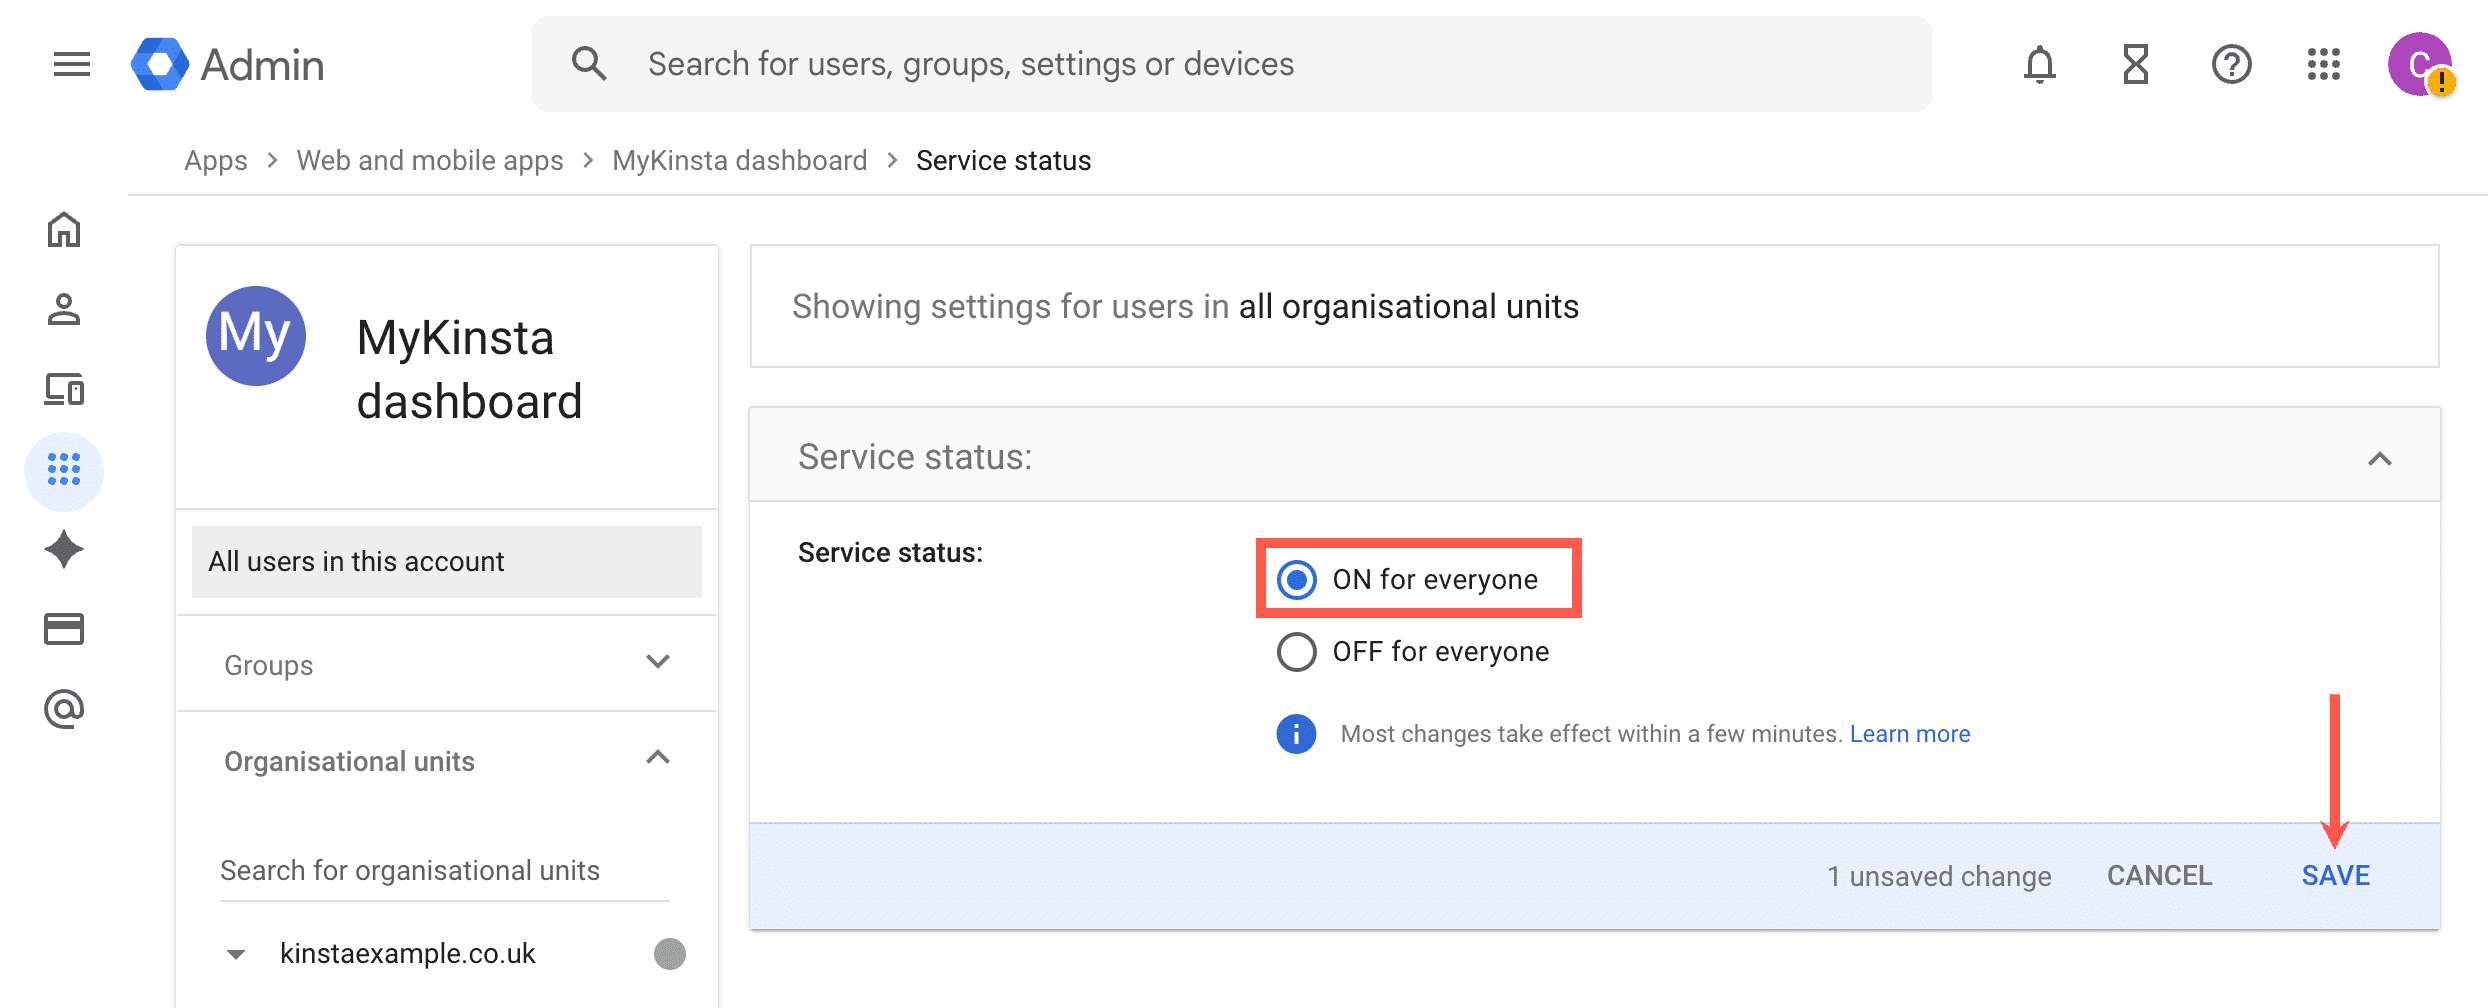Collapse the Organisational units section

coord(657,758)
